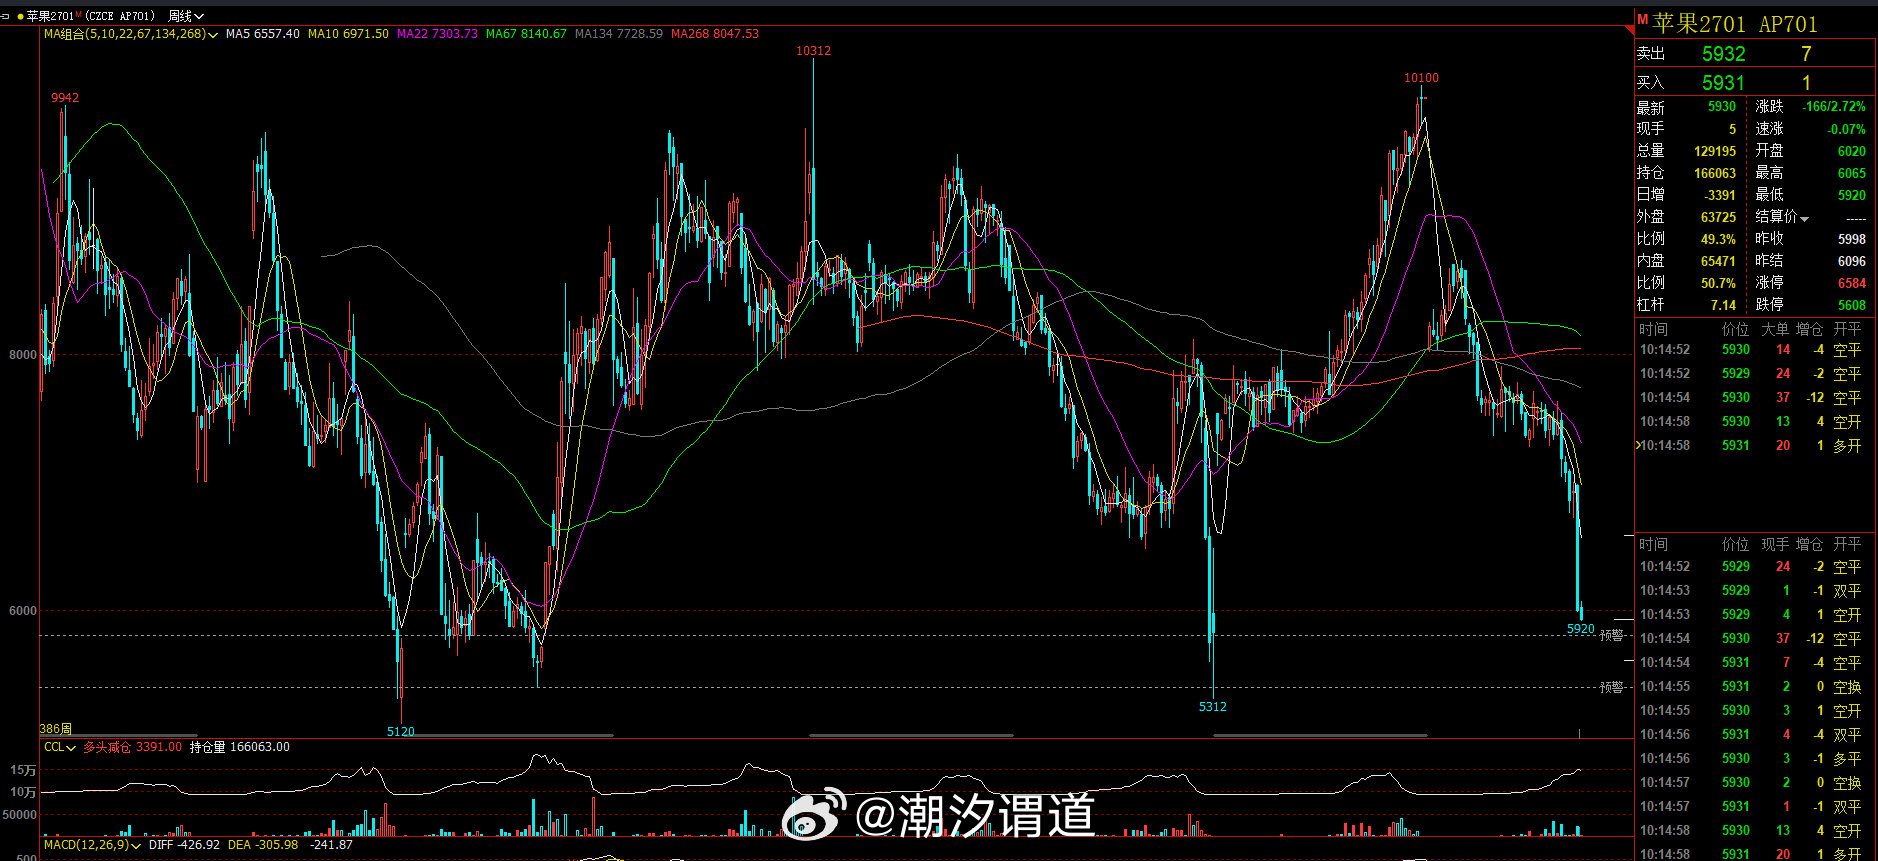Click the yellow dot marker before 苹果2701
This screenshot has height=861, width=1878.
(20, 16)
